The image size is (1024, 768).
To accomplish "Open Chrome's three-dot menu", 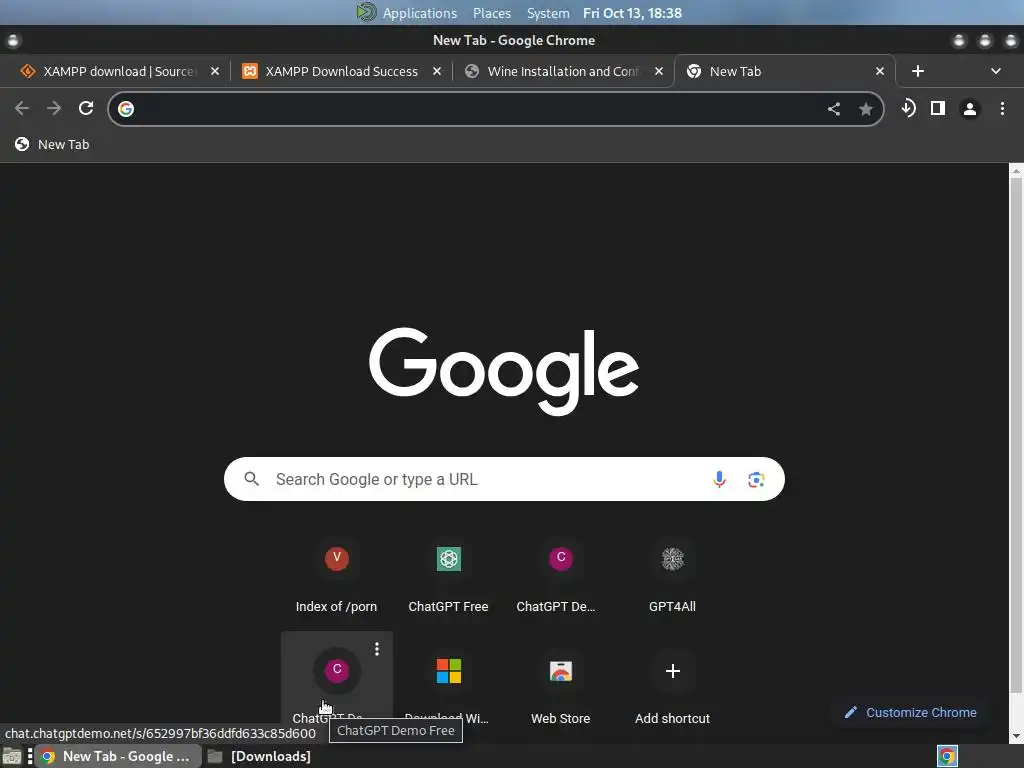I will pos(1002,108).
